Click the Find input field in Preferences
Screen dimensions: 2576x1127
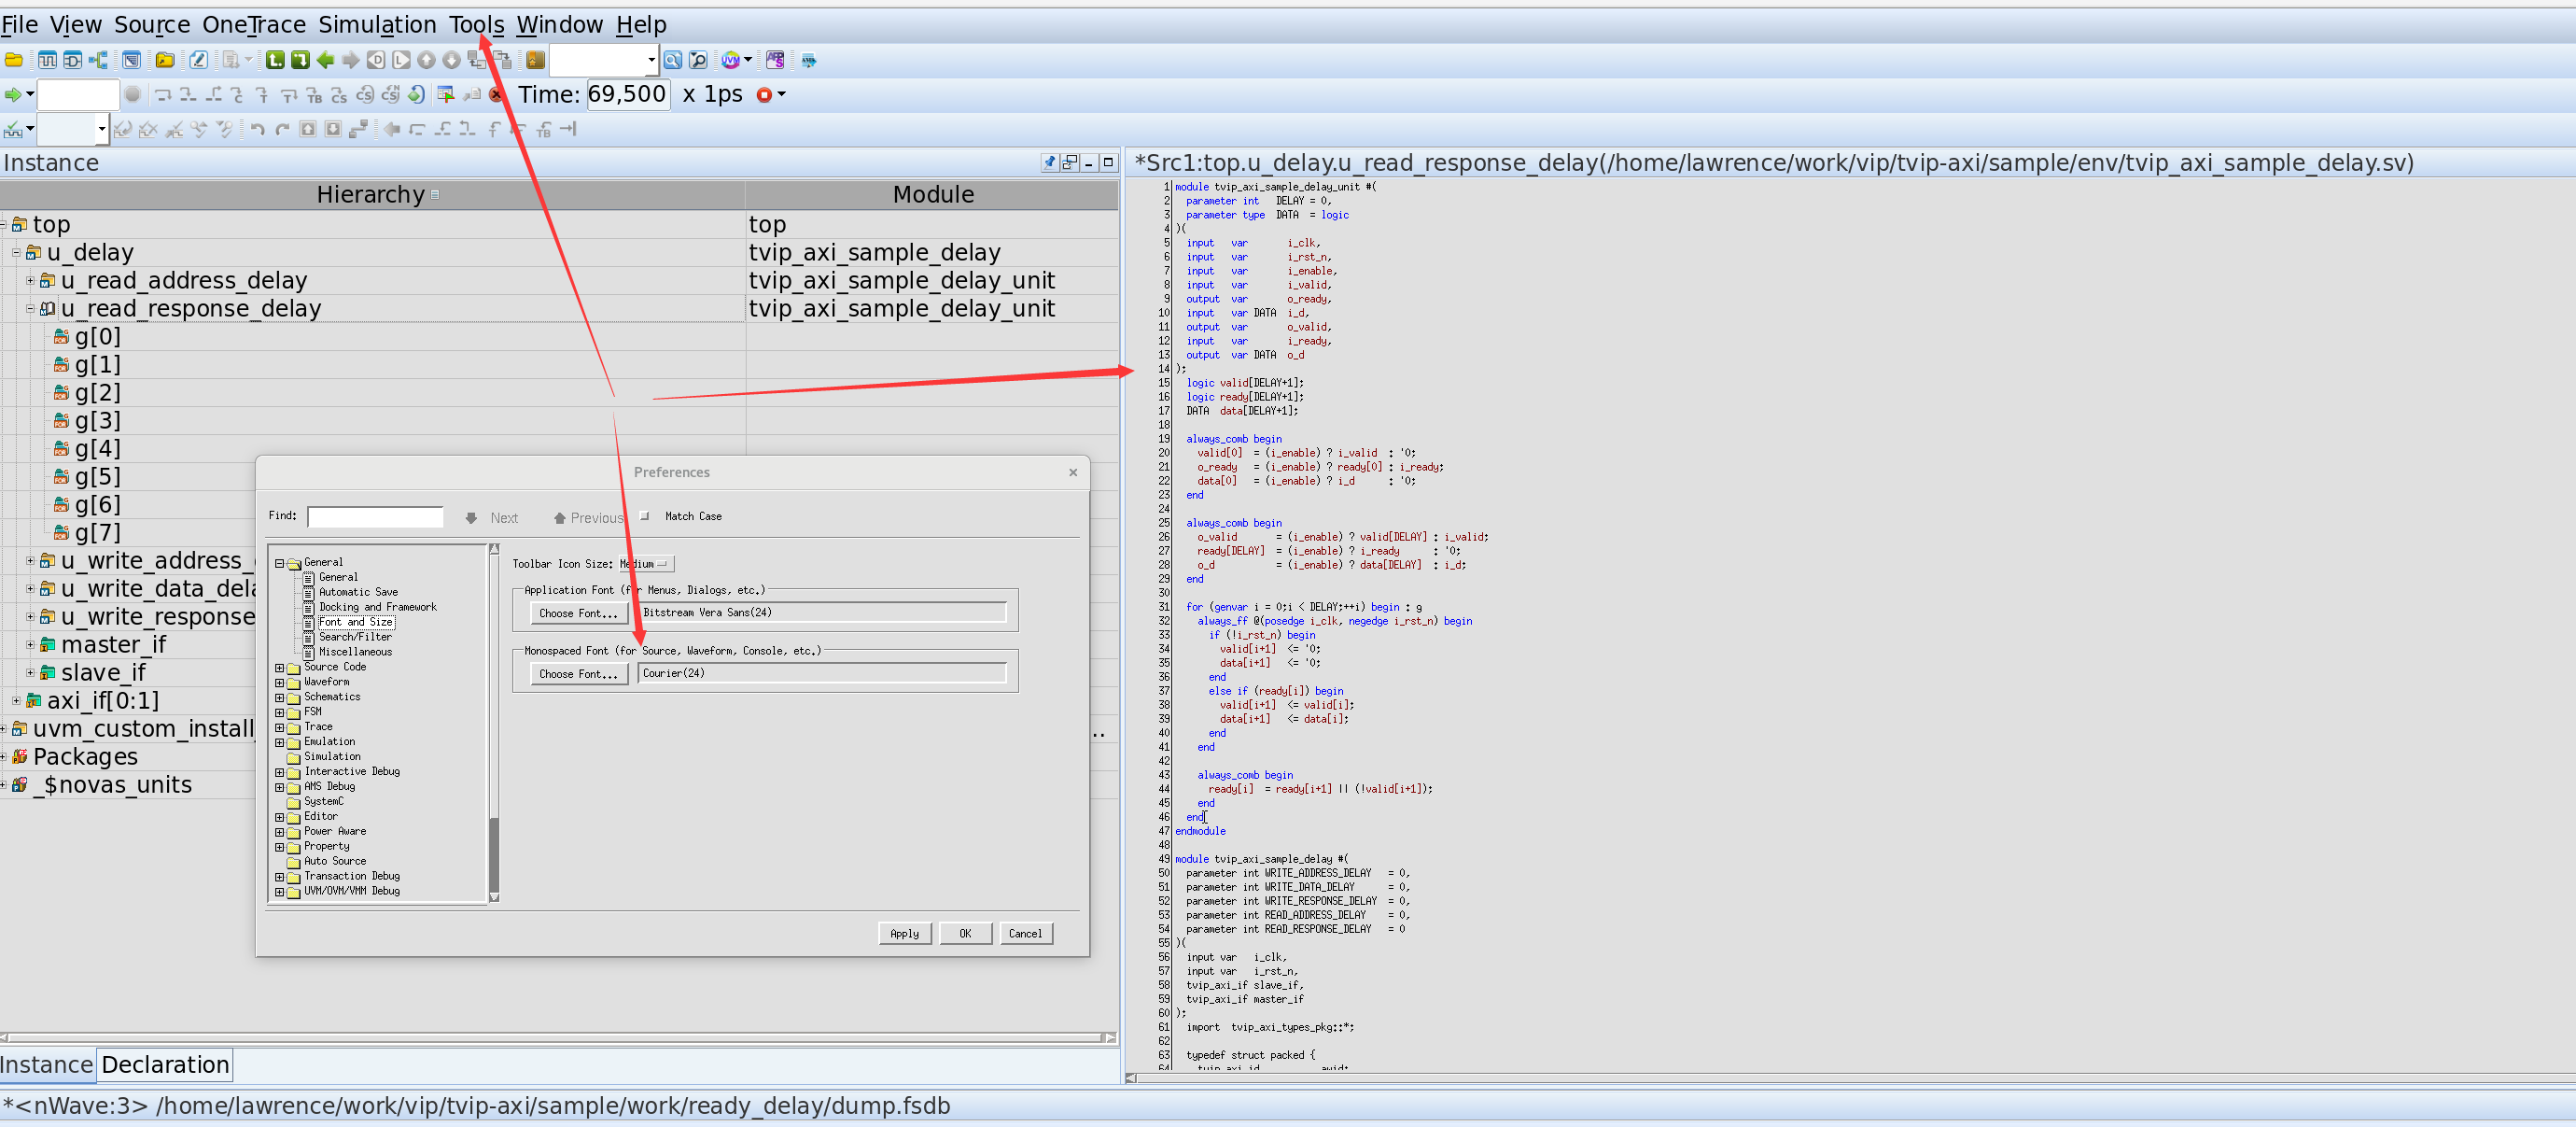(x=375, y=517)
